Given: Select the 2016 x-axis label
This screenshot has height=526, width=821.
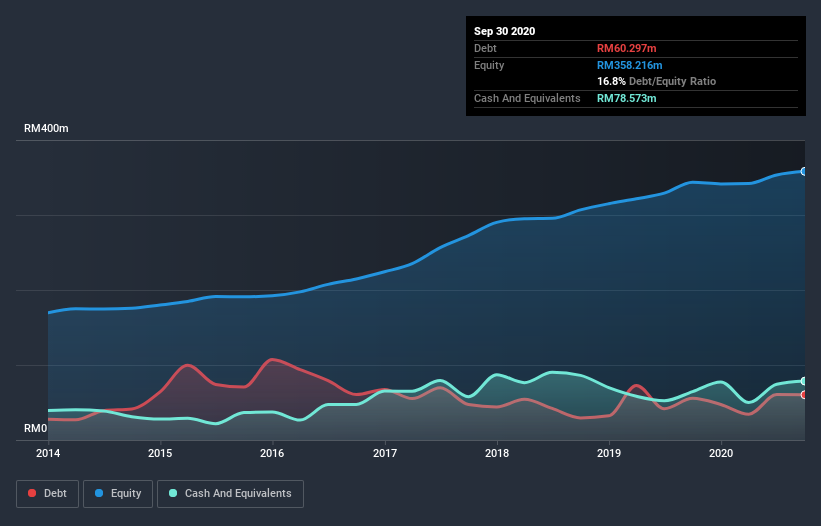Looking at the screenshot, I should tap(272, 453).
